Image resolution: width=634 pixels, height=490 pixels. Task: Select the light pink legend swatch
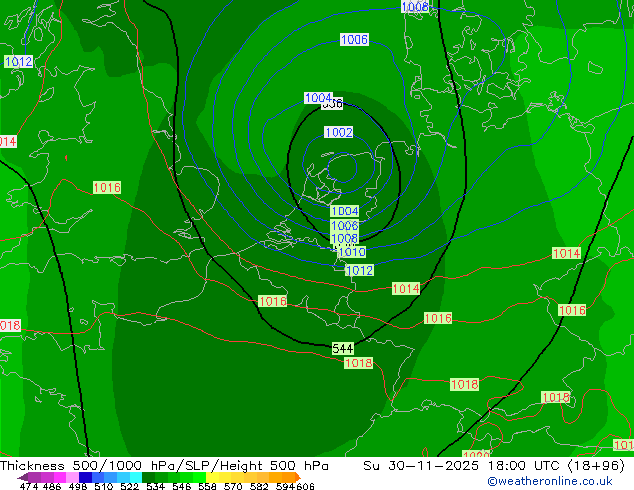[72, 477]
